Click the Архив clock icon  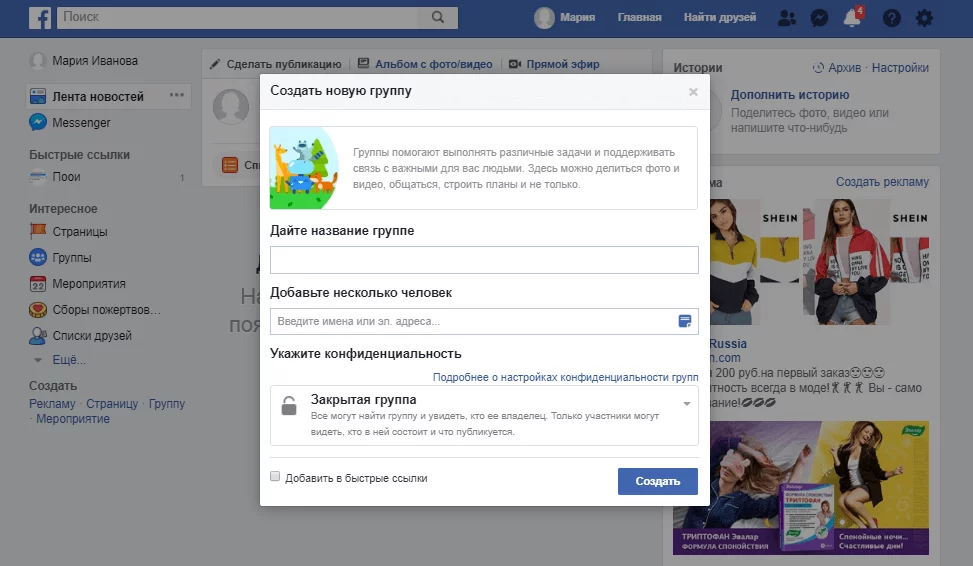818,68
